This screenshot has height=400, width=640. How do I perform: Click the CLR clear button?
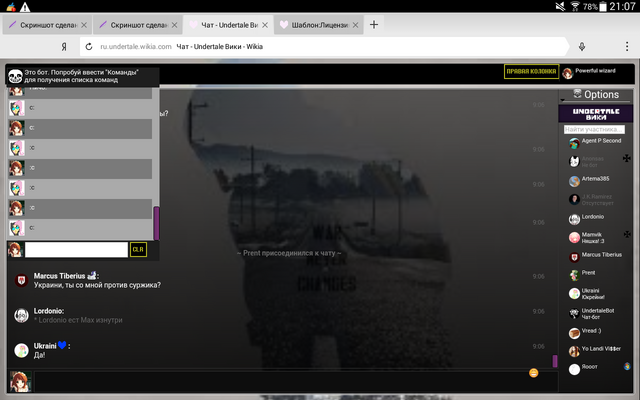pos(138,249)
